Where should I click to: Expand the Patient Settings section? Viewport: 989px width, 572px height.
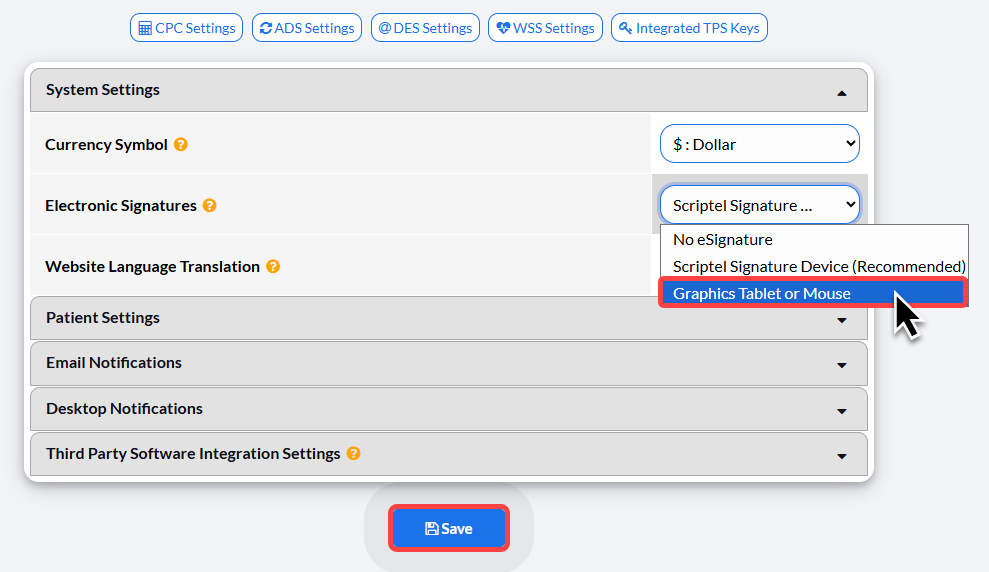[448, 318]
